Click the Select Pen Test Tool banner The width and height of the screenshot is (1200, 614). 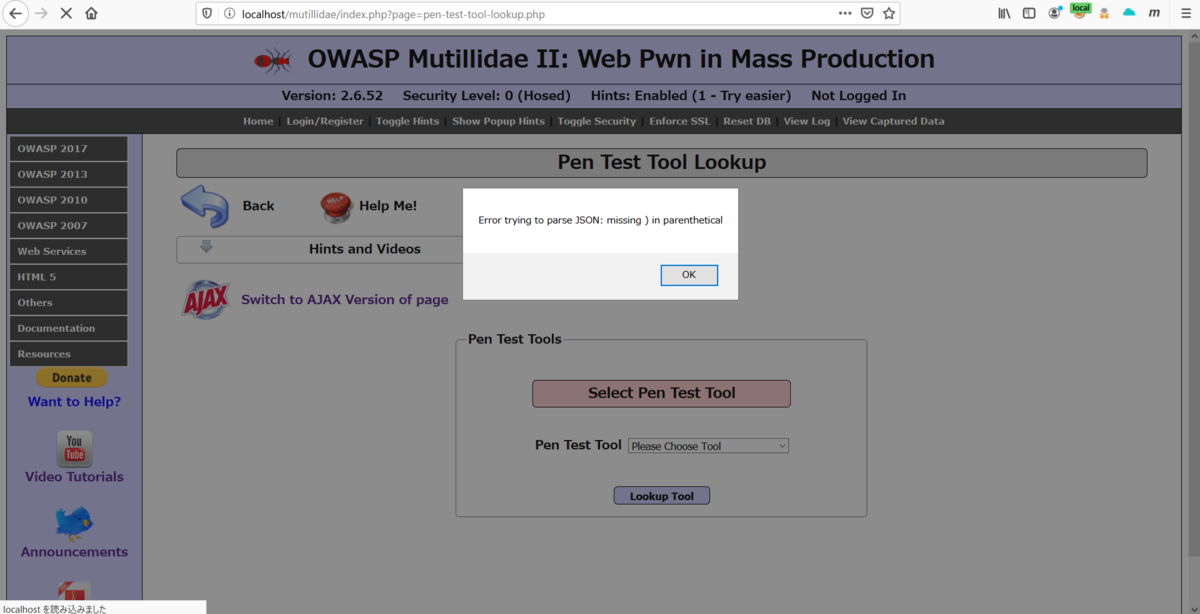661,393
